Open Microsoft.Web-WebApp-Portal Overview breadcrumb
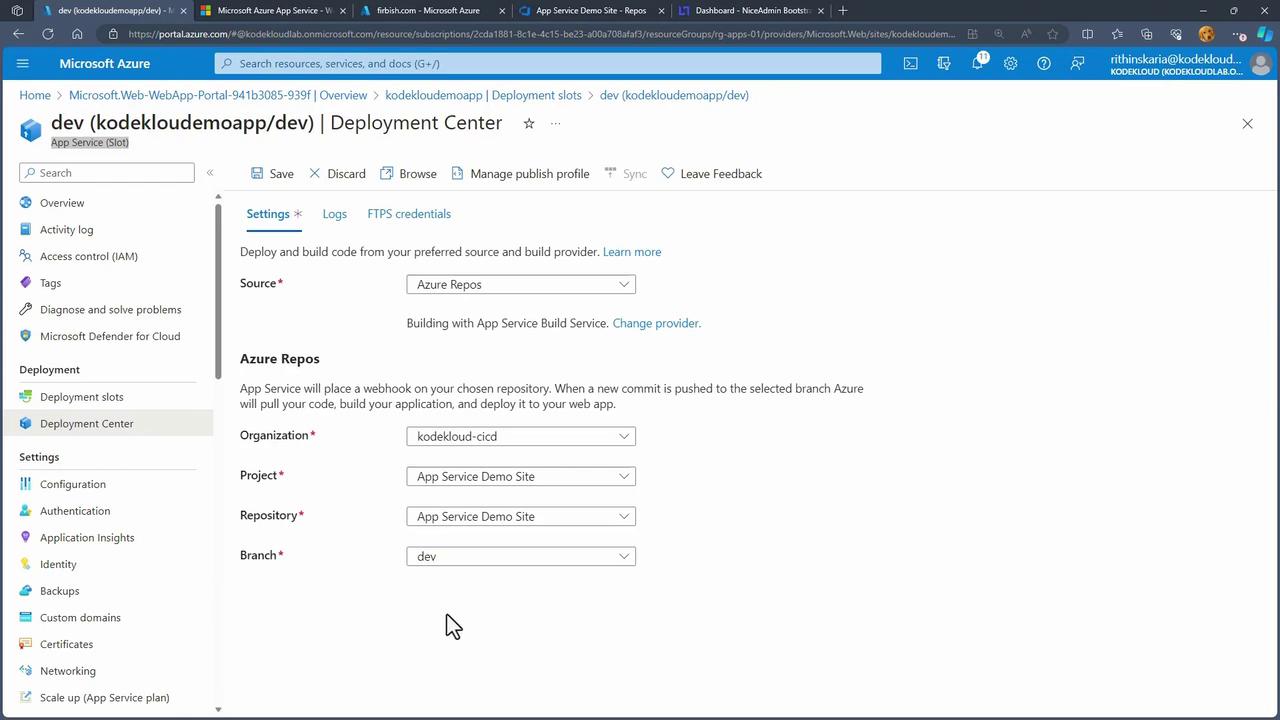 [218, 96]
